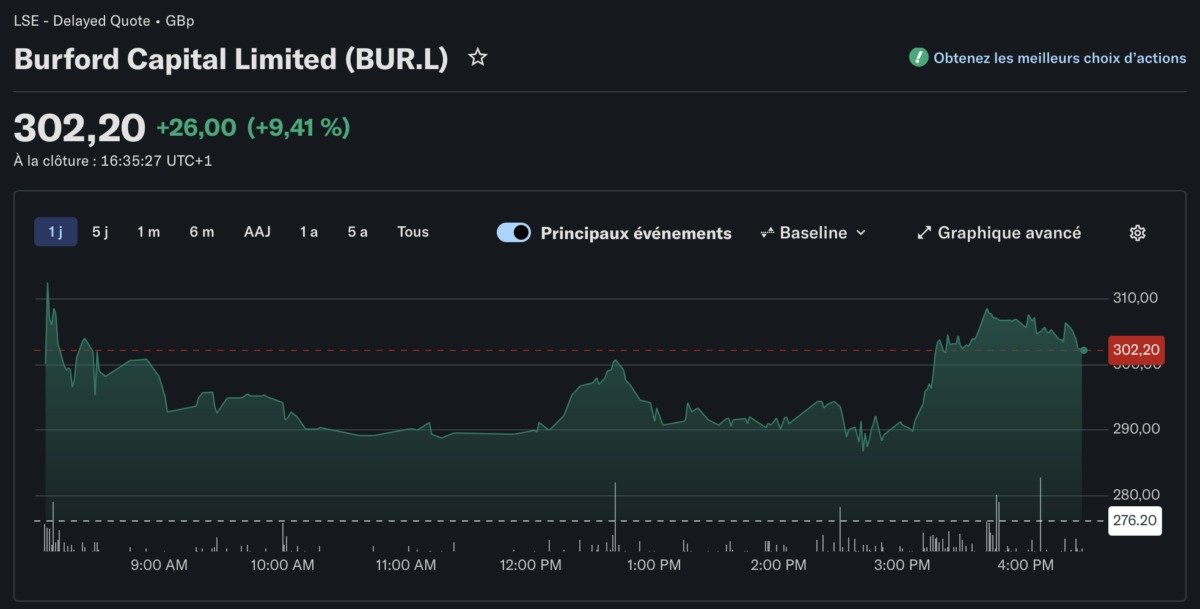The height and width of the screenshot is (609, 1200).
Task: Click the 290,00 price axis label
Action: (x=1136, y=428)
